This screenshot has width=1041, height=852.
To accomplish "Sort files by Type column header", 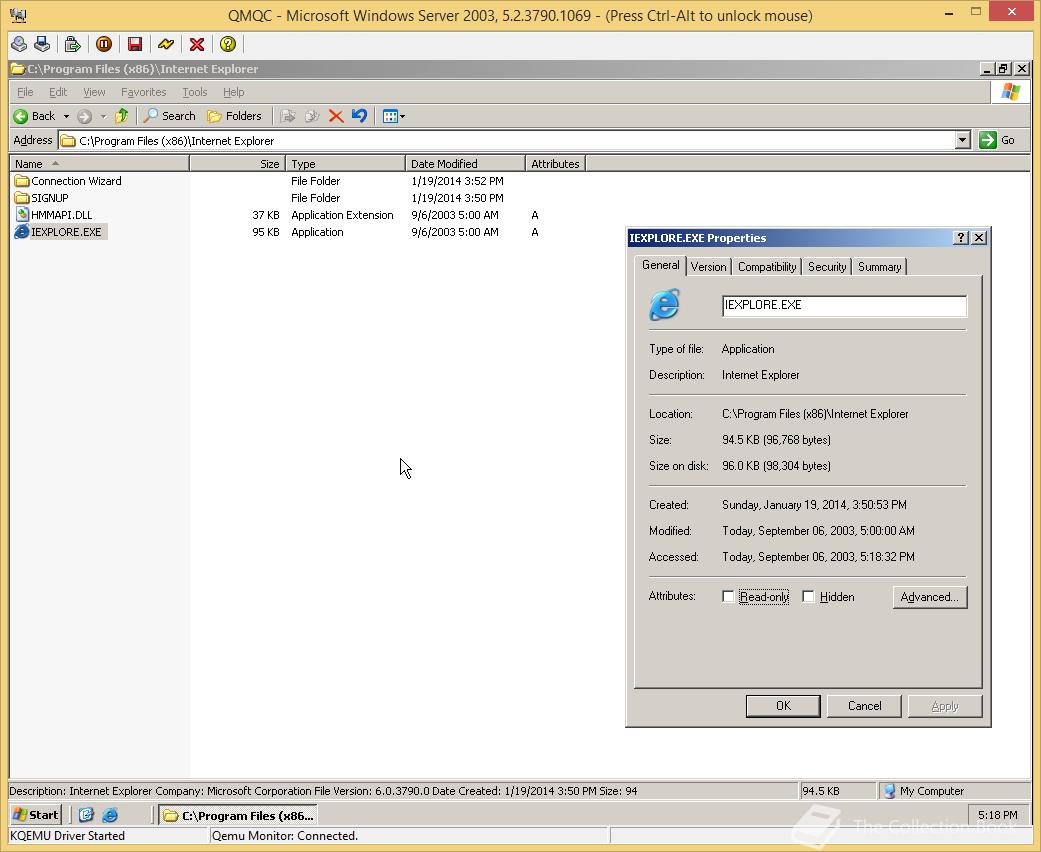I will click(345, 163).
